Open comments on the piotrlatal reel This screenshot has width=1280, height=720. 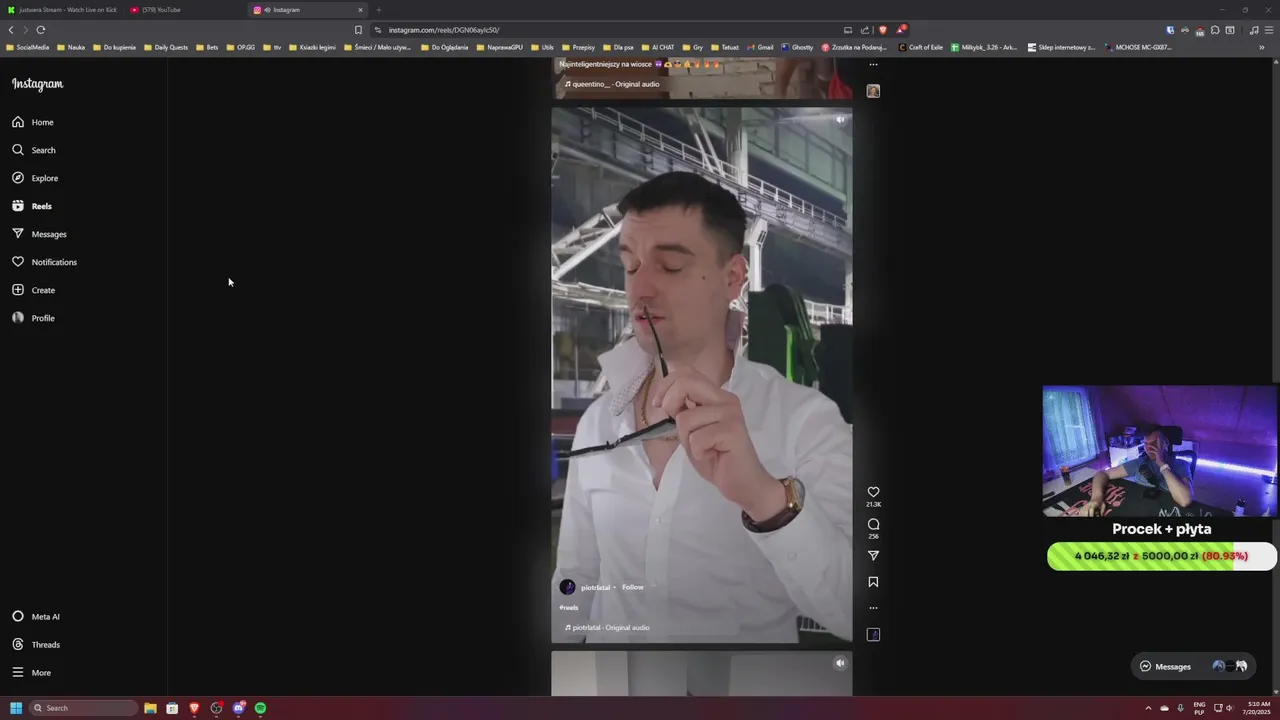[x=873, y=524]
